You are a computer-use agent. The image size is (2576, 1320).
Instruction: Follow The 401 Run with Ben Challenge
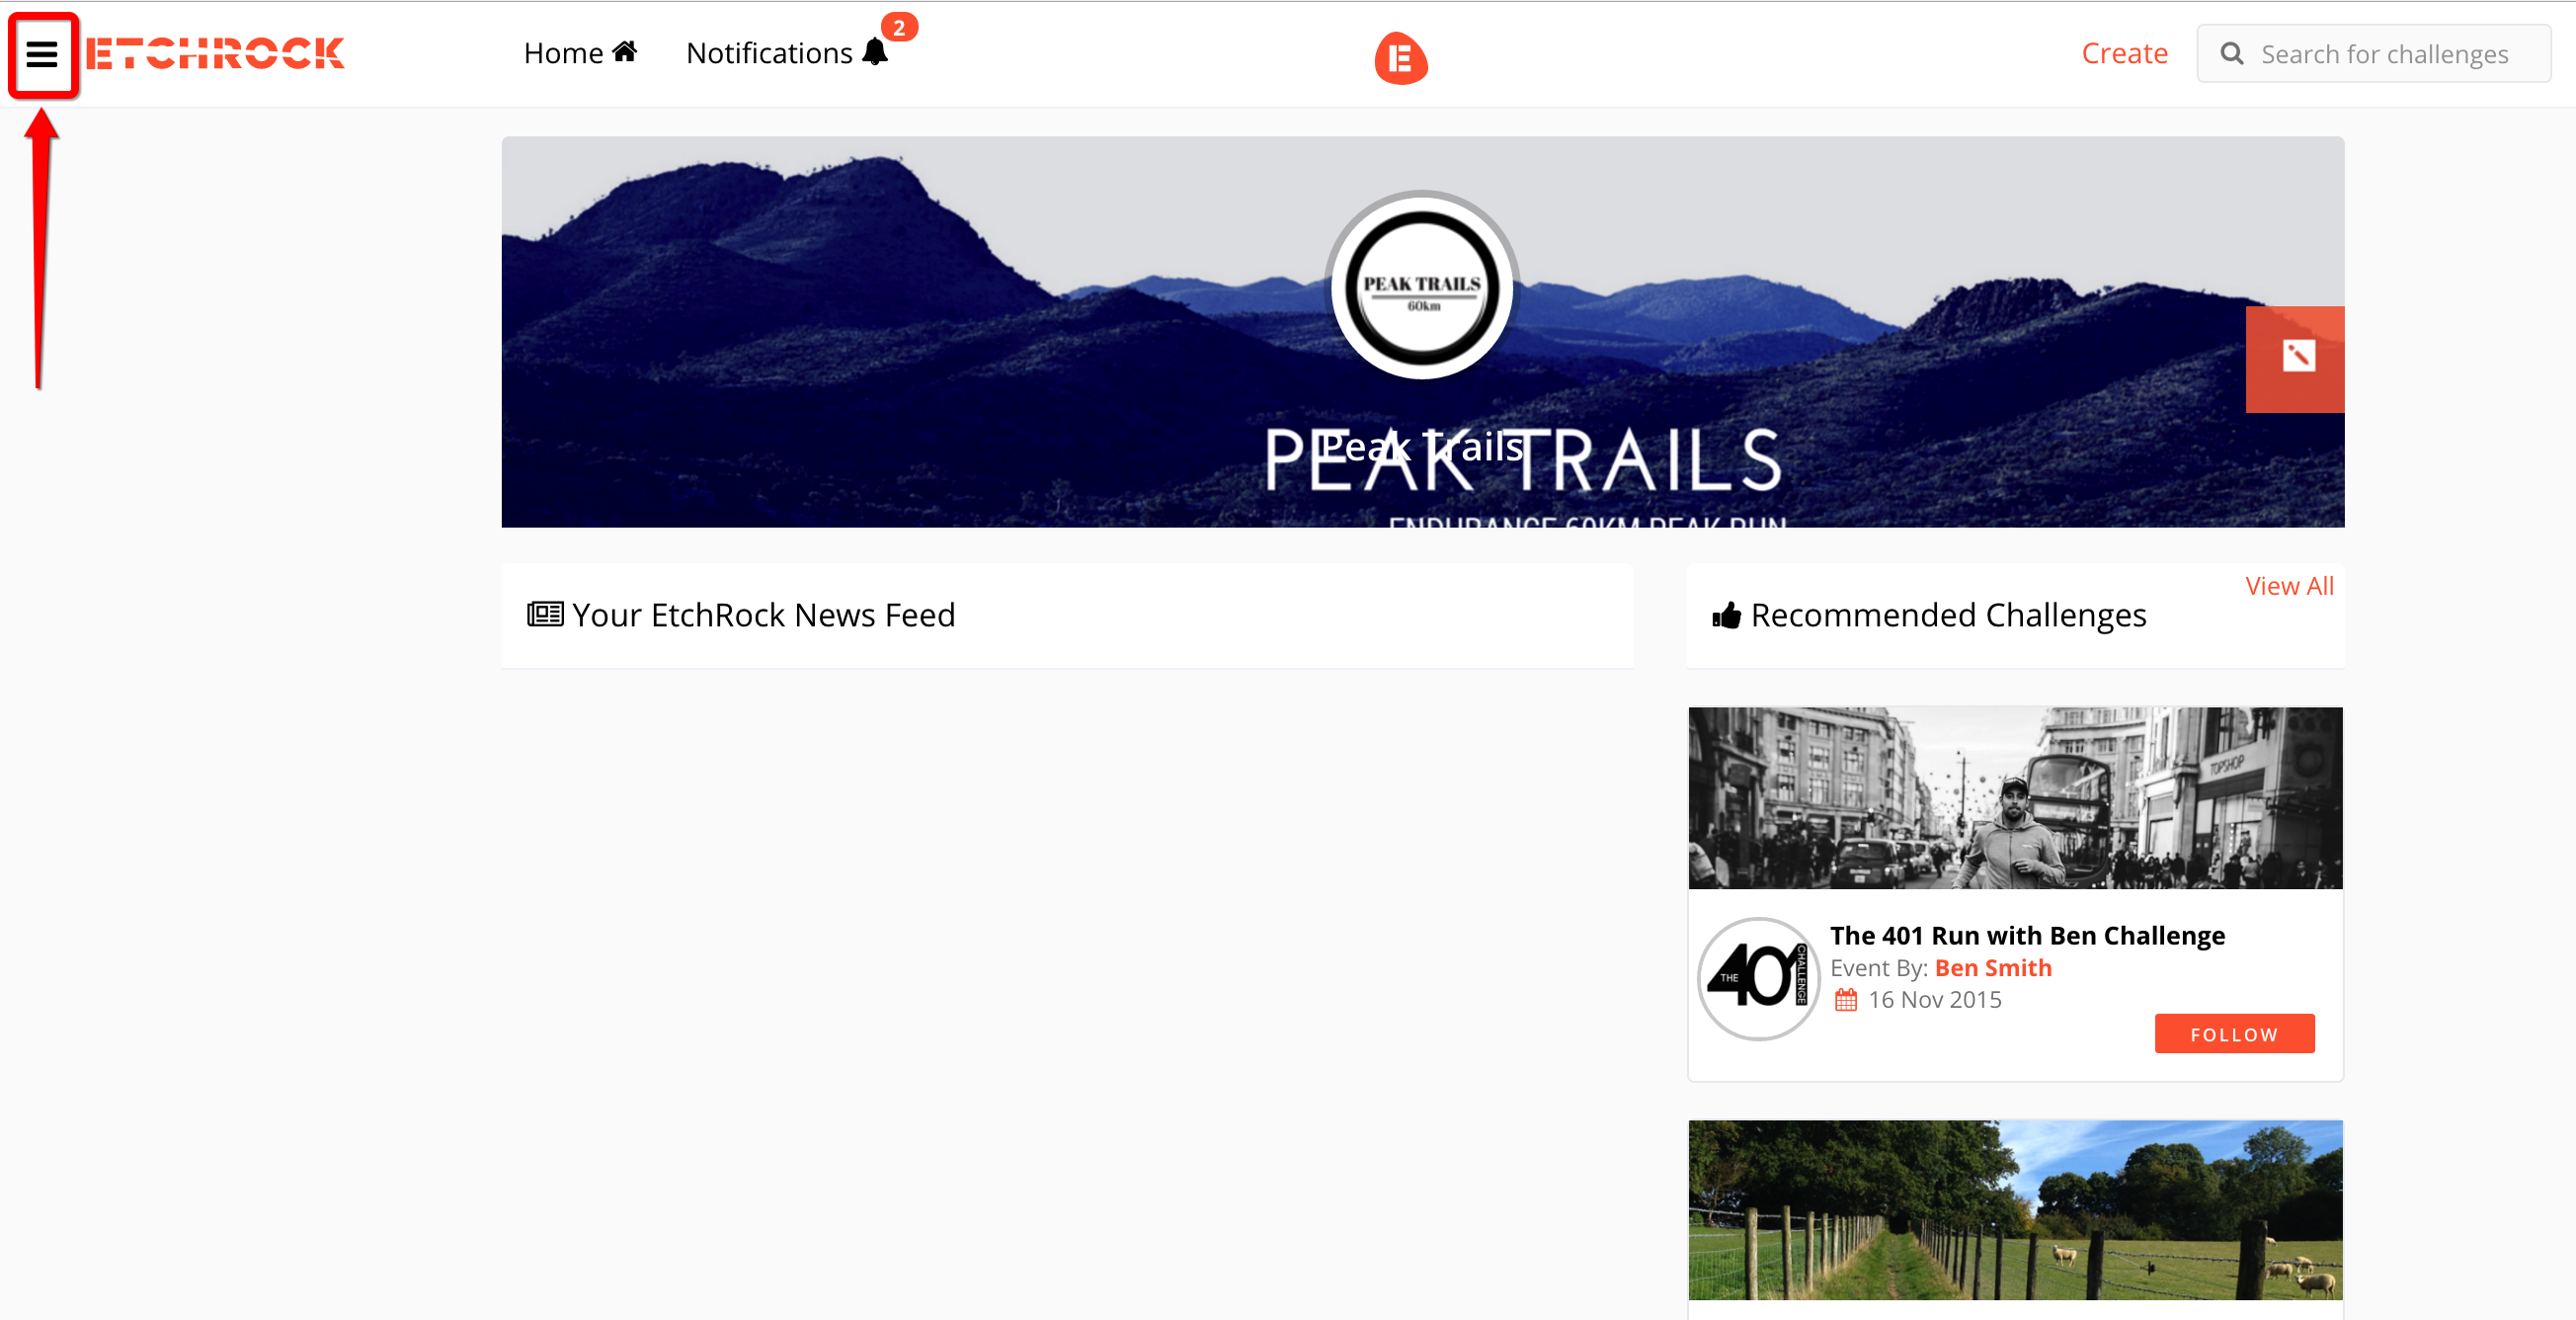click(2234, 1034)
